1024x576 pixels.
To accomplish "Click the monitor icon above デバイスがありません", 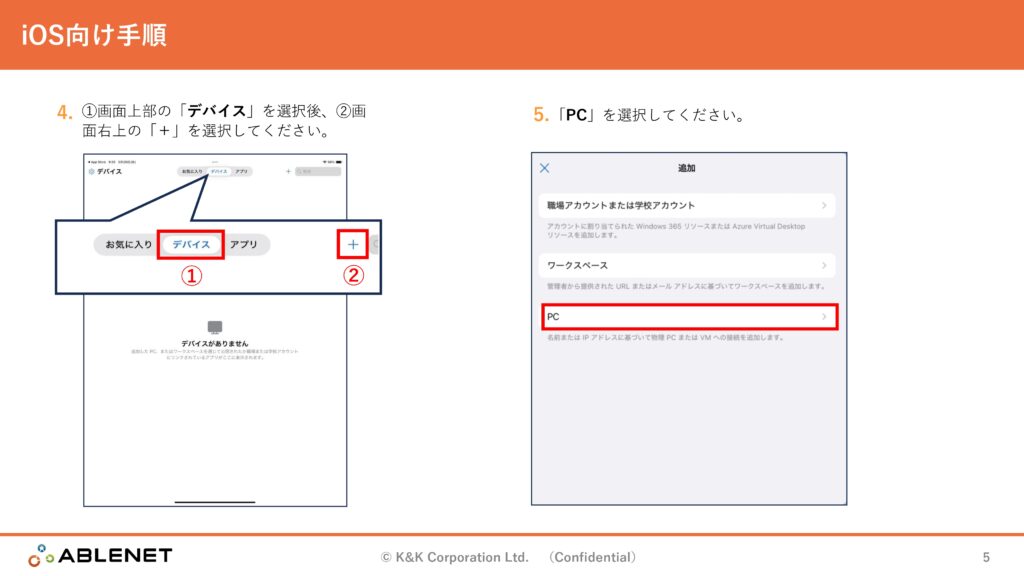I will [214, 327].
